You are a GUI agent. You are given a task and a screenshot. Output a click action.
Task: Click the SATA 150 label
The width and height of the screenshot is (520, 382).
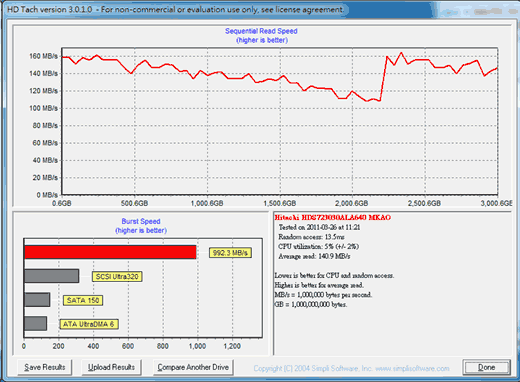tap(83, 300)
